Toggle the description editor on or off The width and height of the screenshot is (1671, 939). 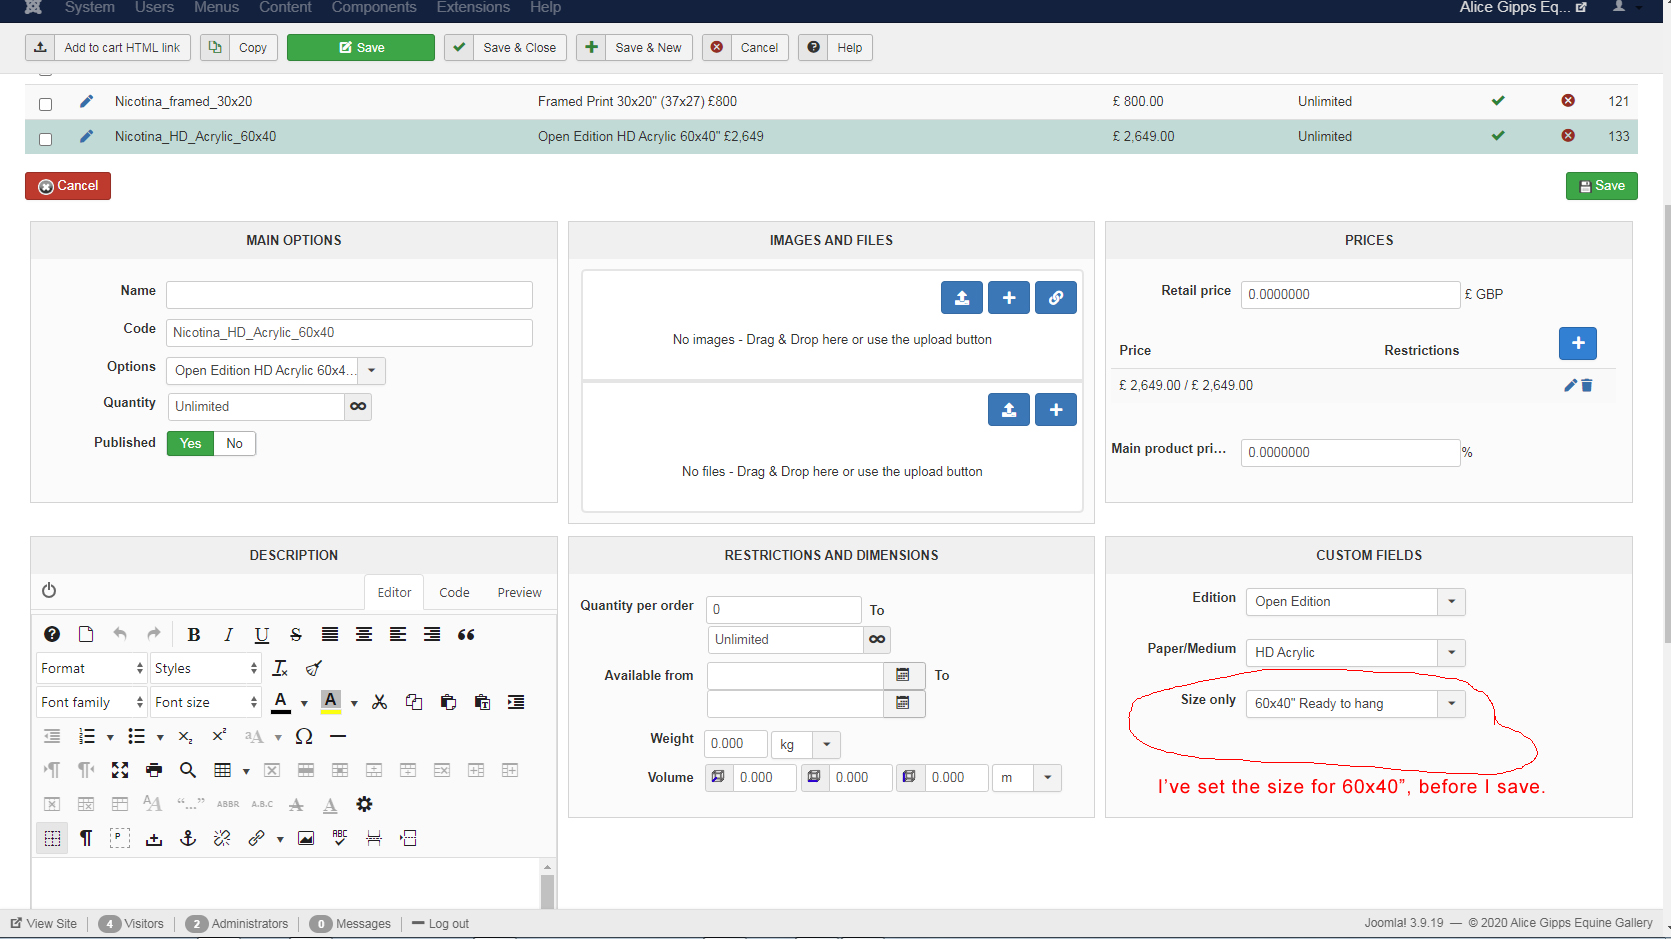(49, 591)
